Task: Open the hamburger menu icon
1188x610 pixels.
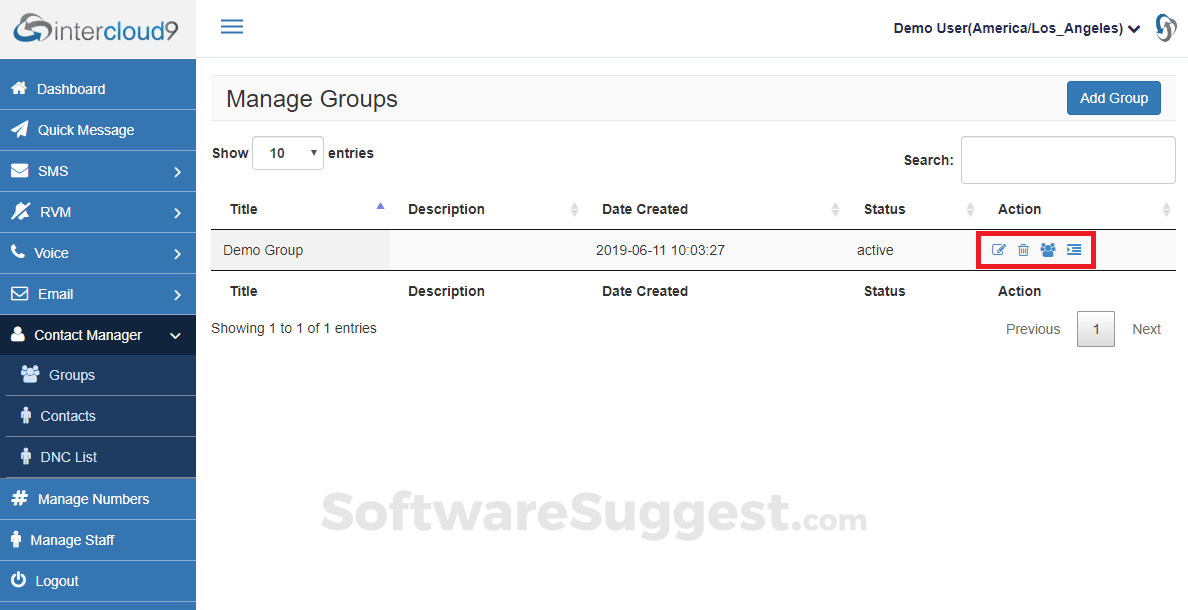Action: coord(232,26)
